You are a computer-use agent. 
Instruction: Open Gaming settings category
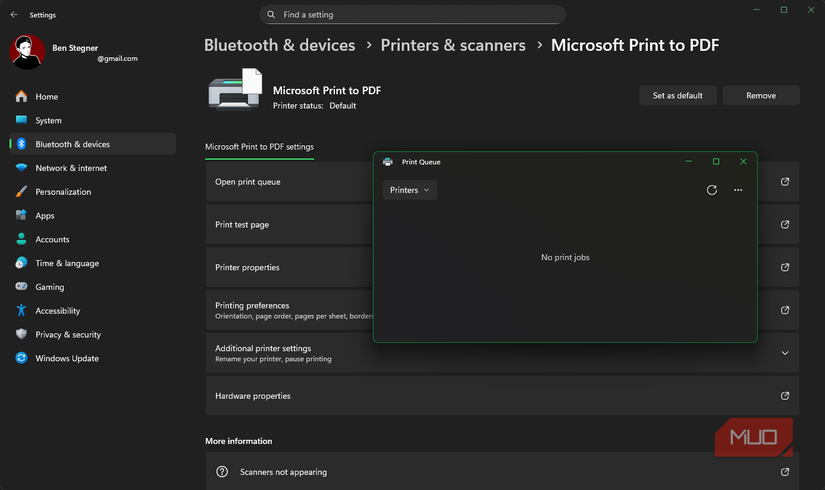pos(93,287)
